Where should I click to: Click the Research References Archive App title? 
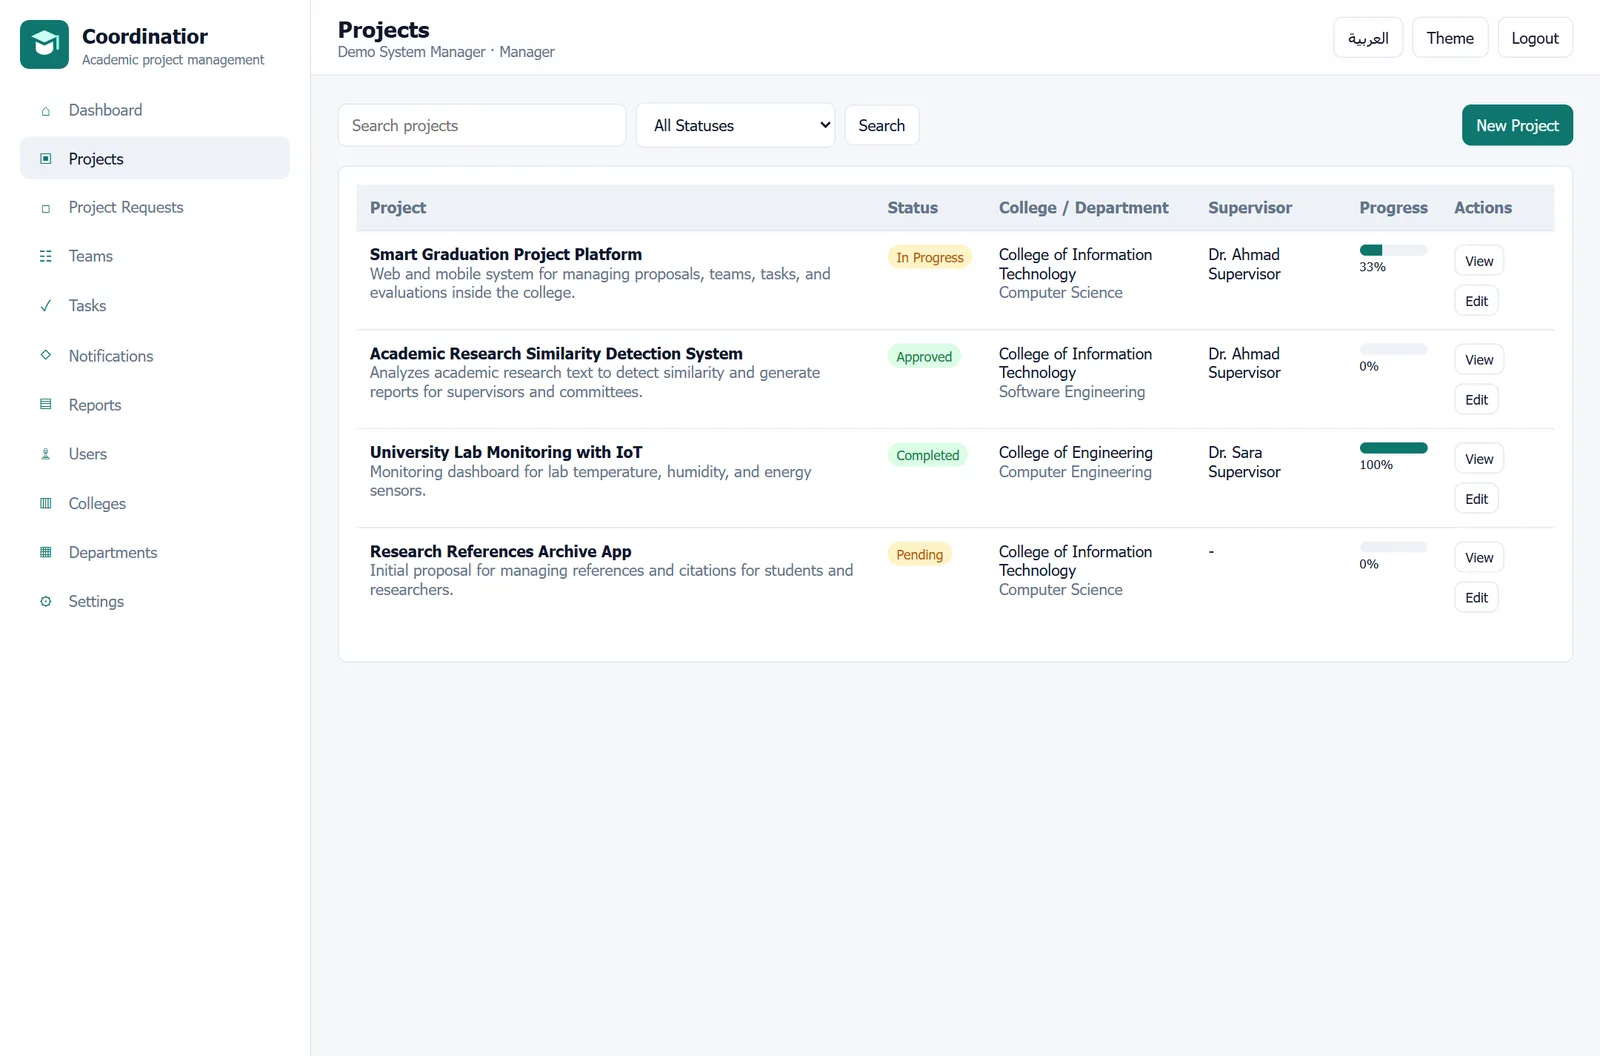coord(500,551)
